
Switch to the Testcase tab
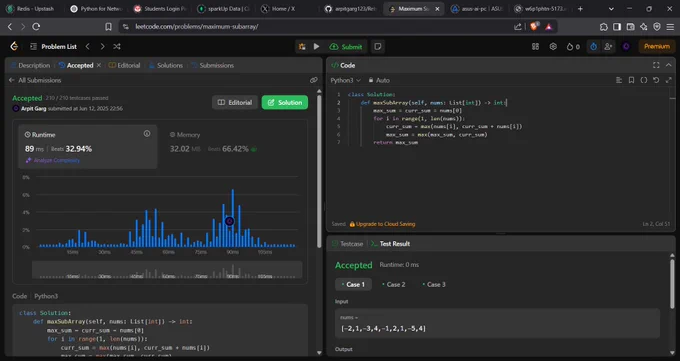click(x=347, y=244)
